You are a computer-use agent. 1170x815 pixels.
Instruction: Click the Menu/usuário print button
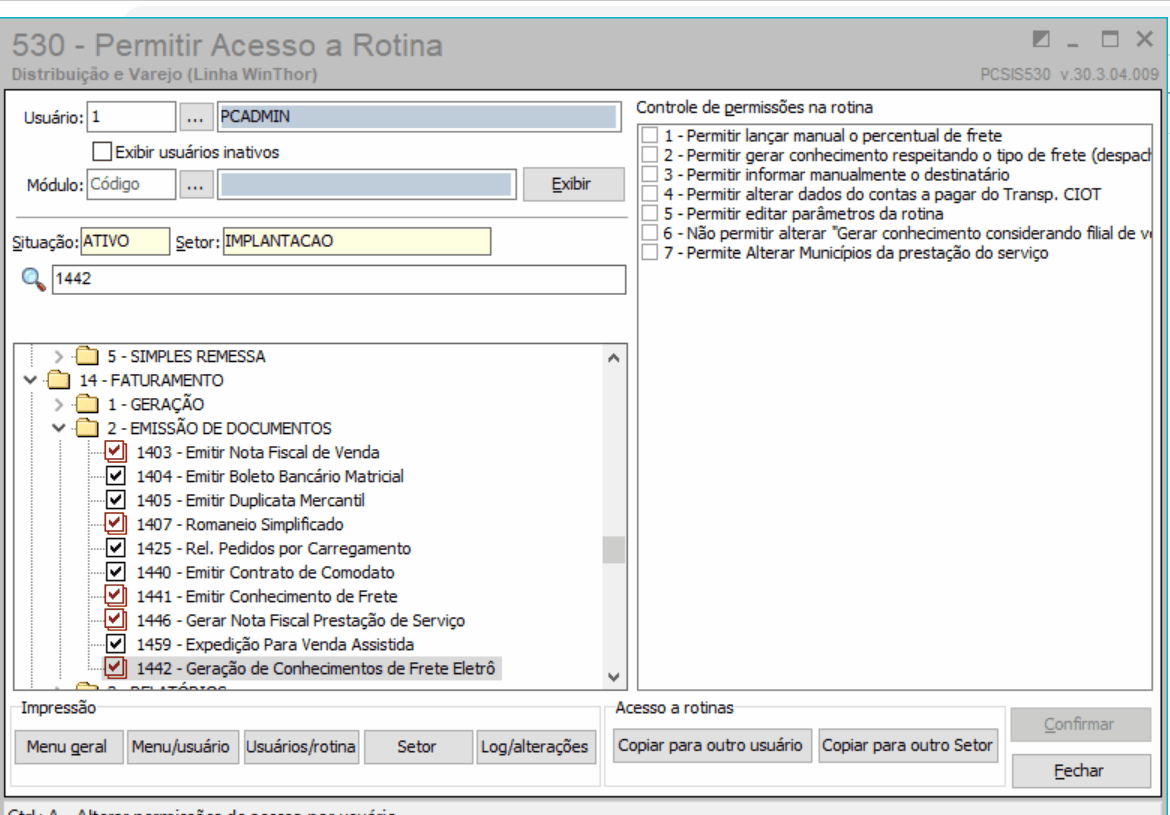coord(183,746)
